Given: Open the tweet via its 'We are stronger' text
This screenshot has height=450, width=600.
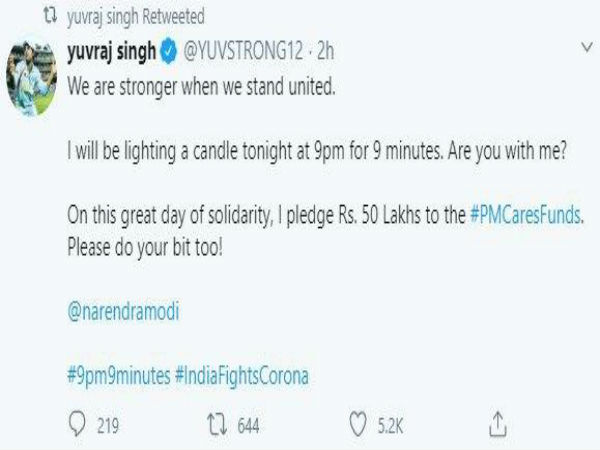Looking at the screenshot, I should point(201,86).
